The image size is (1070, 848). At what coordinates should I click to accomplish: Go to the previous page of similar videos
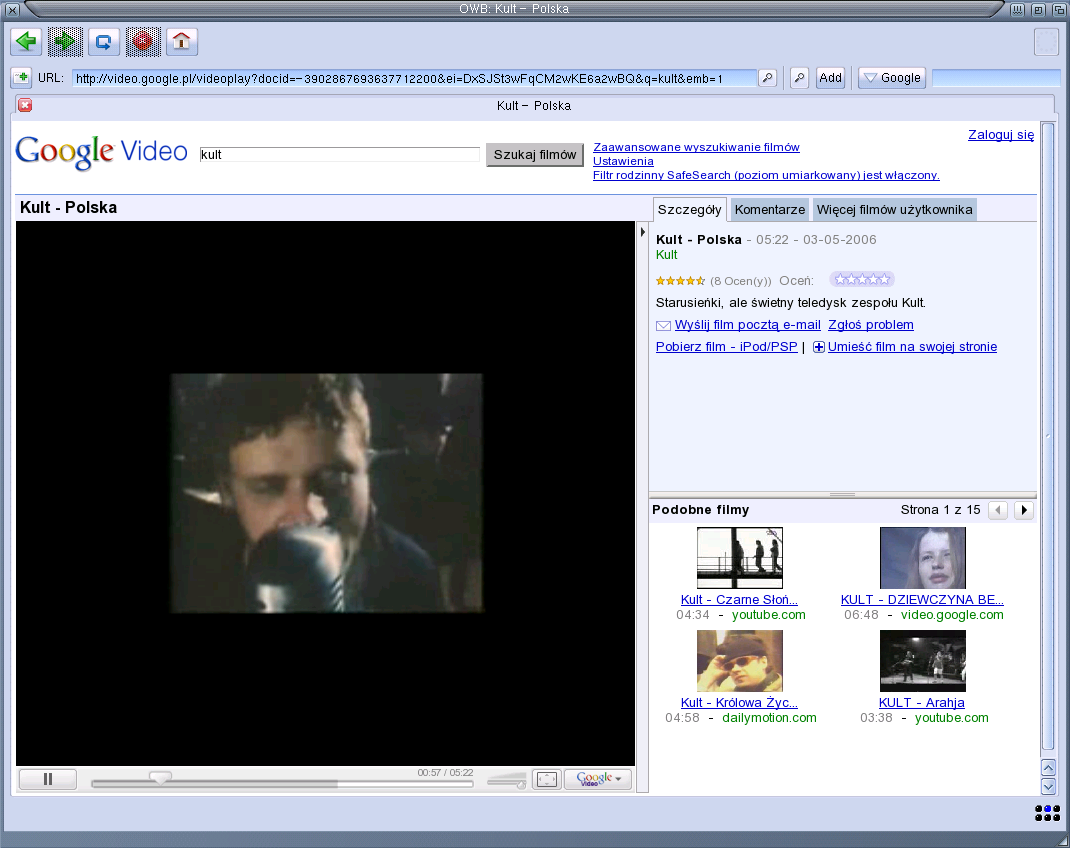[998, 510]
